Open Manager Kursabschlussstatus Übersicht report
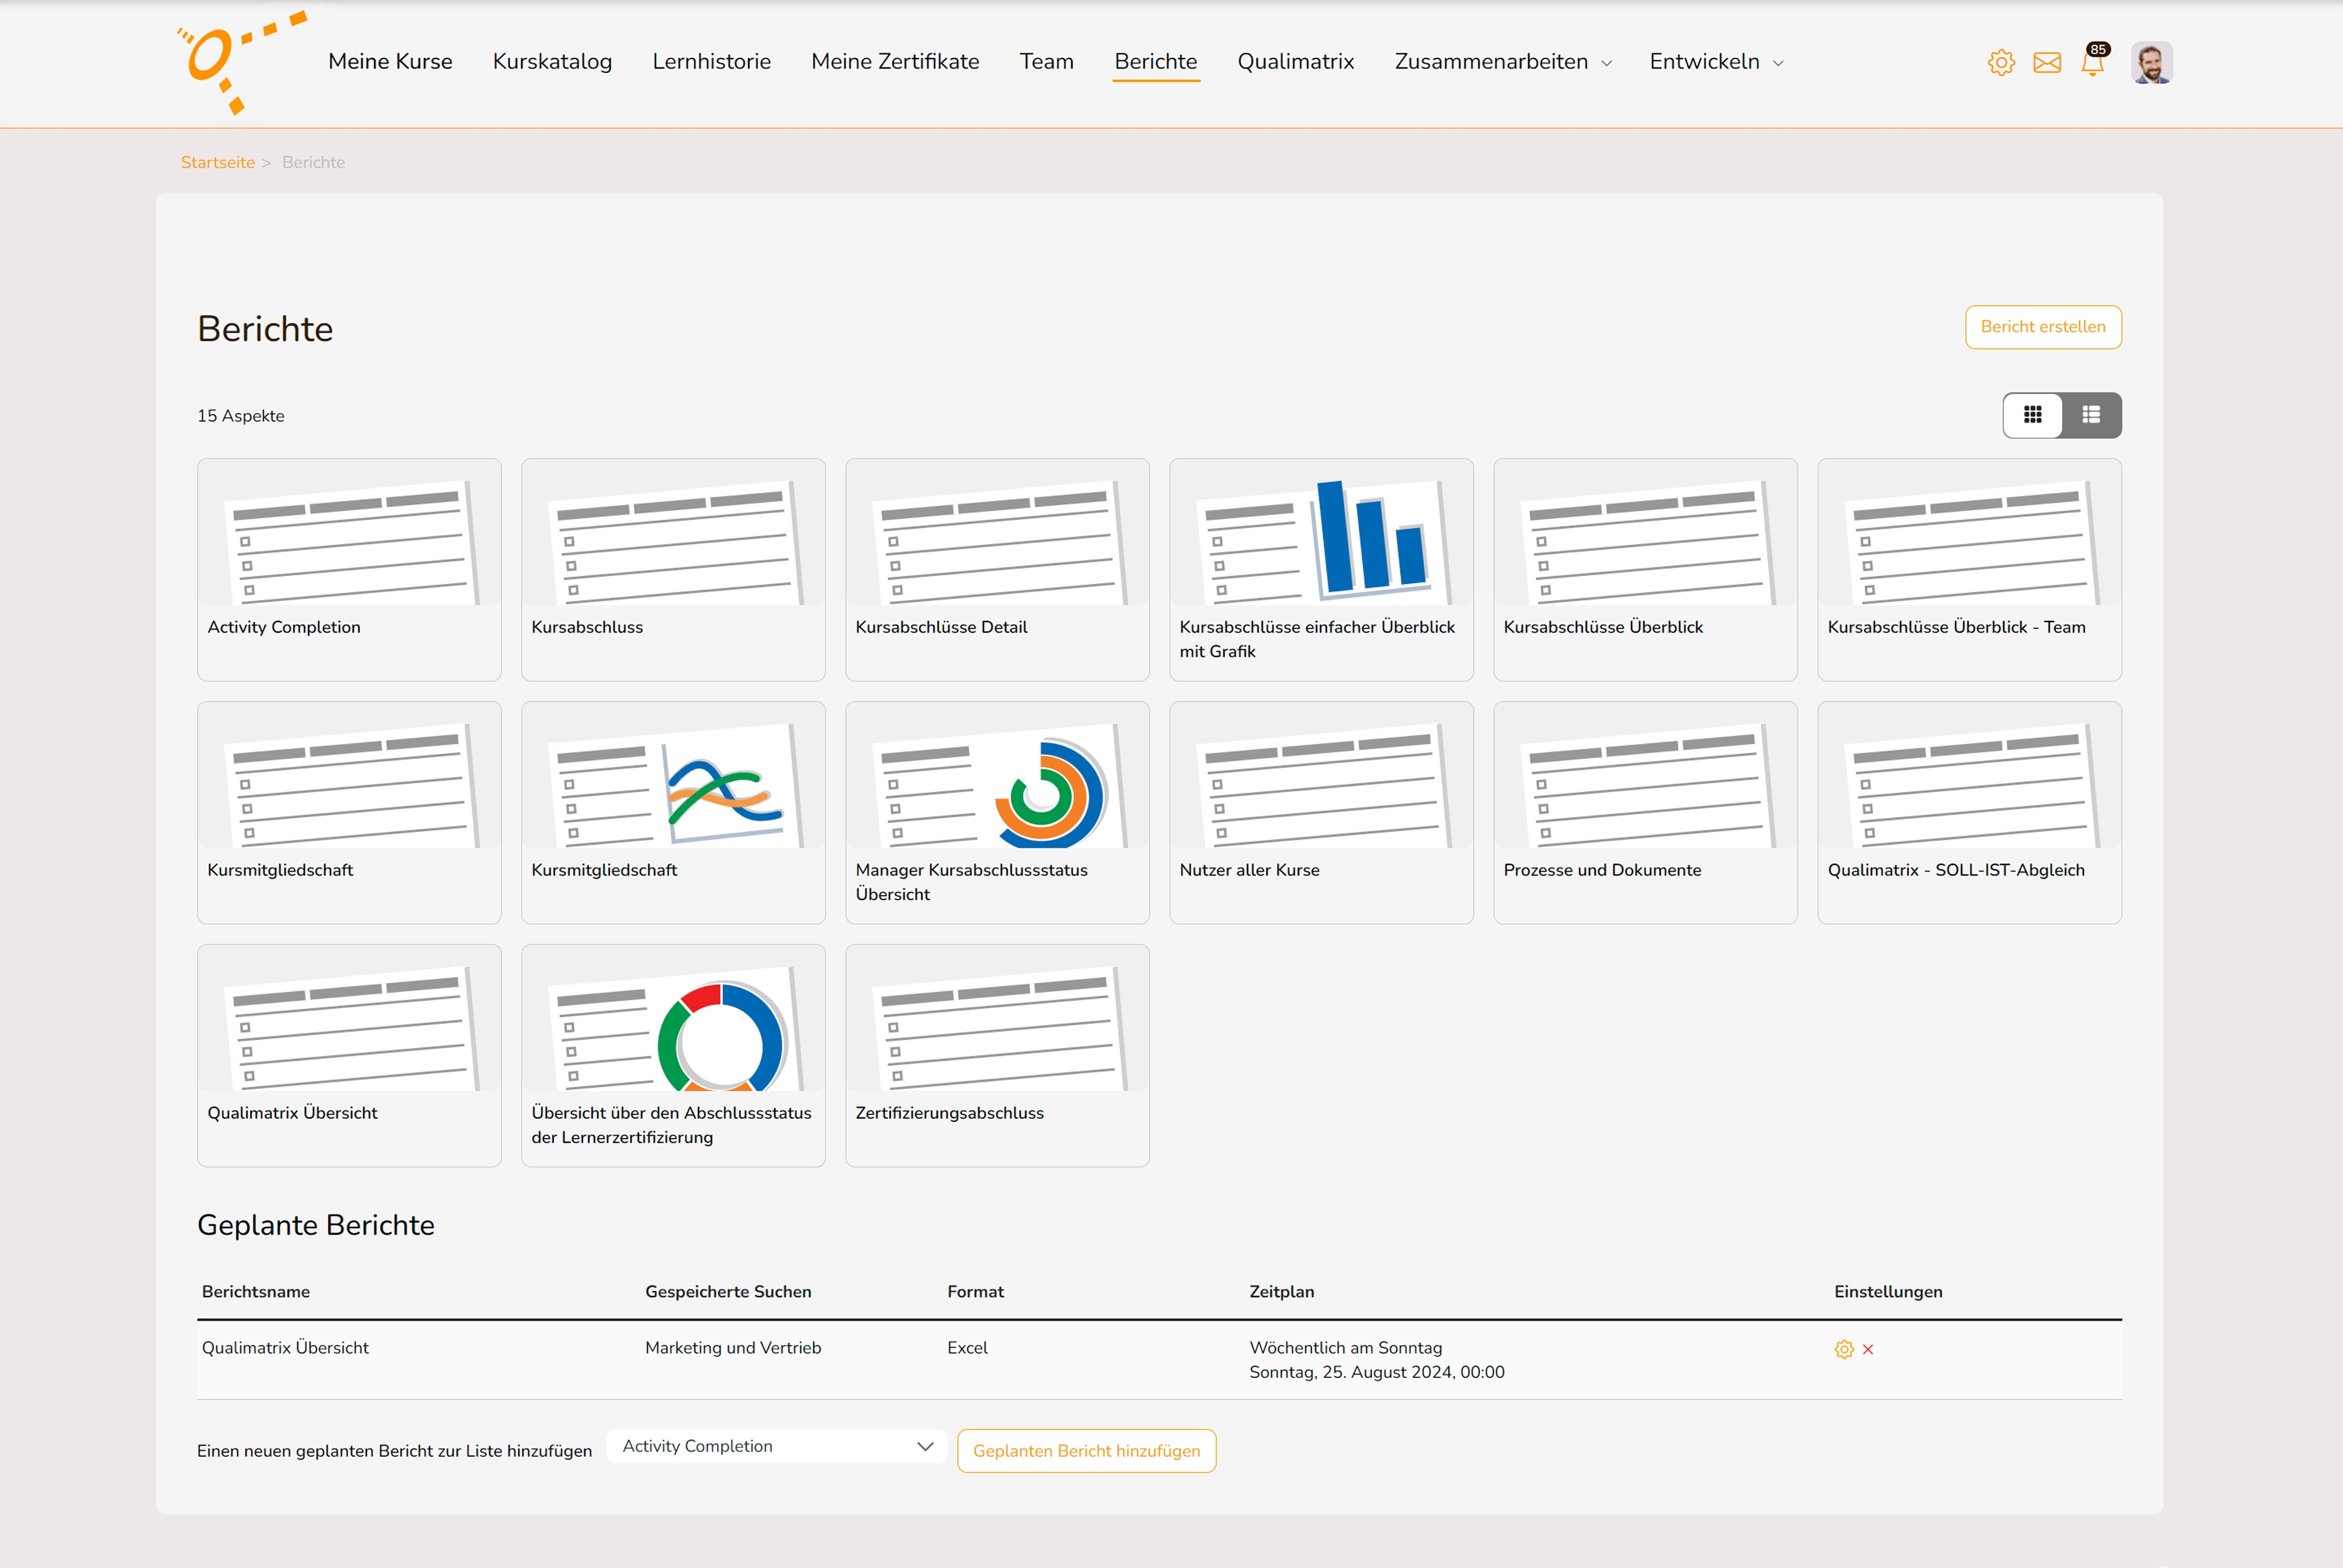Screen dimensions: 2343x1568 [996, 812]
